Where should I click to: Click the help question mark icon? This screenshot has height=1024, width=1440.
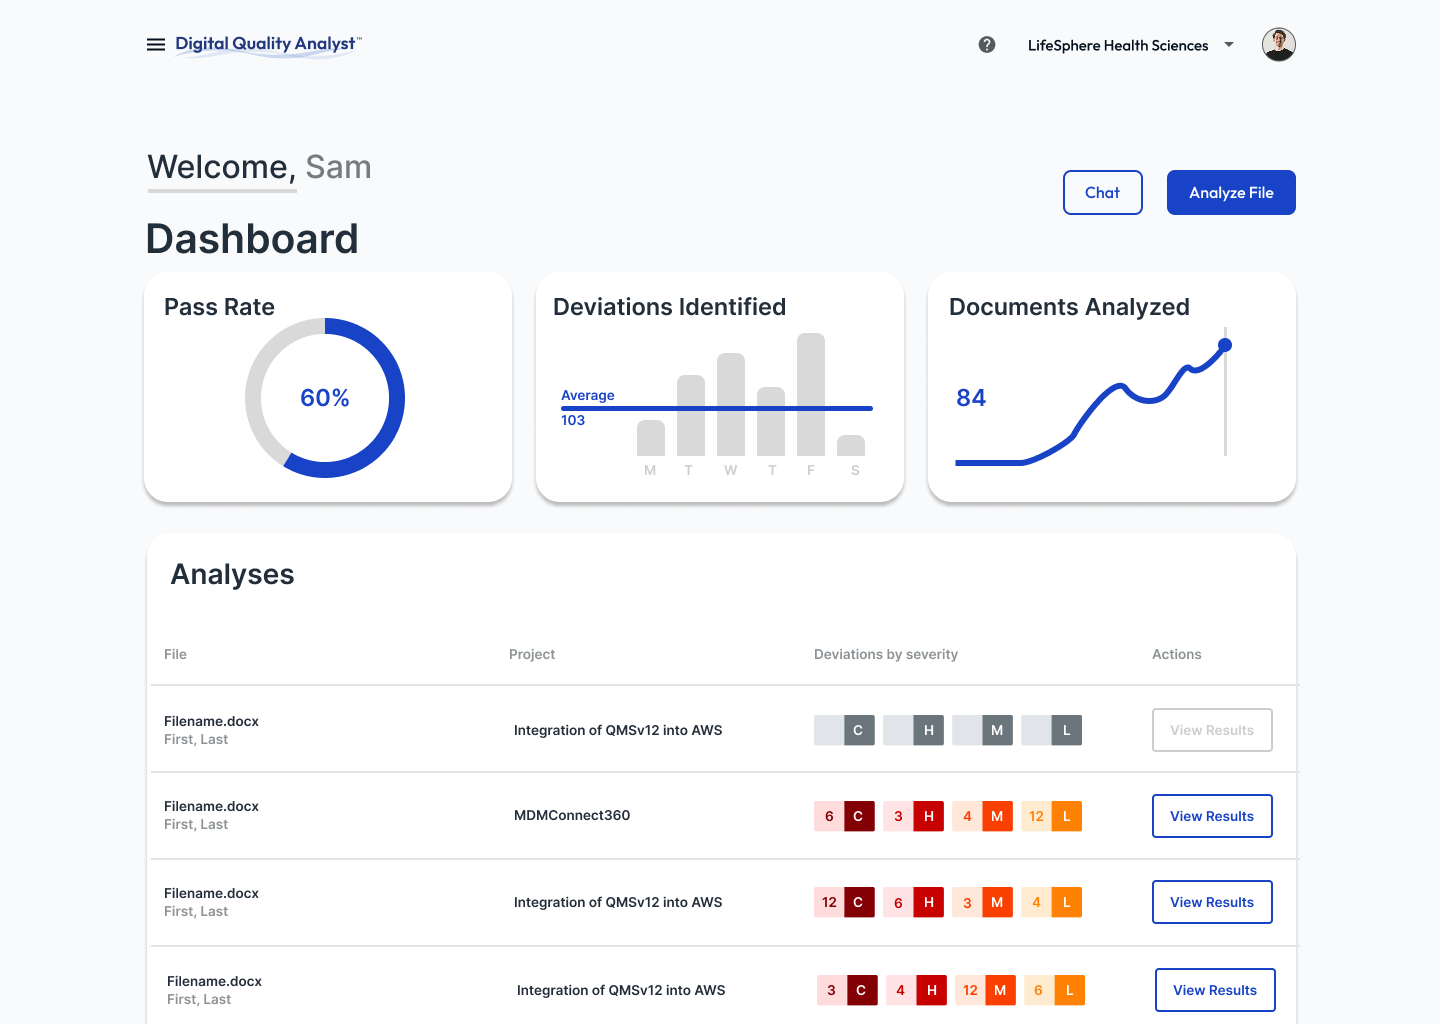click(987, 45)
